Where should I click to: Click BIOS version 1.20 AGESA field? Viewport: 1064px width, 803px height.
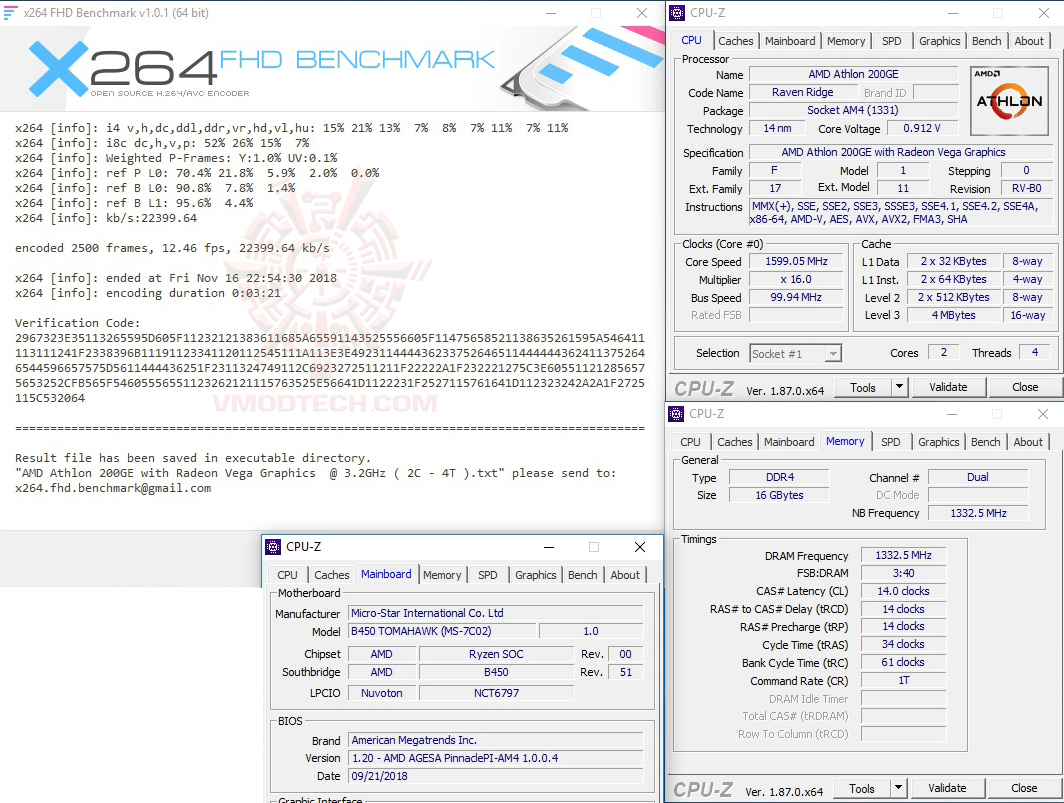point(495,758)
